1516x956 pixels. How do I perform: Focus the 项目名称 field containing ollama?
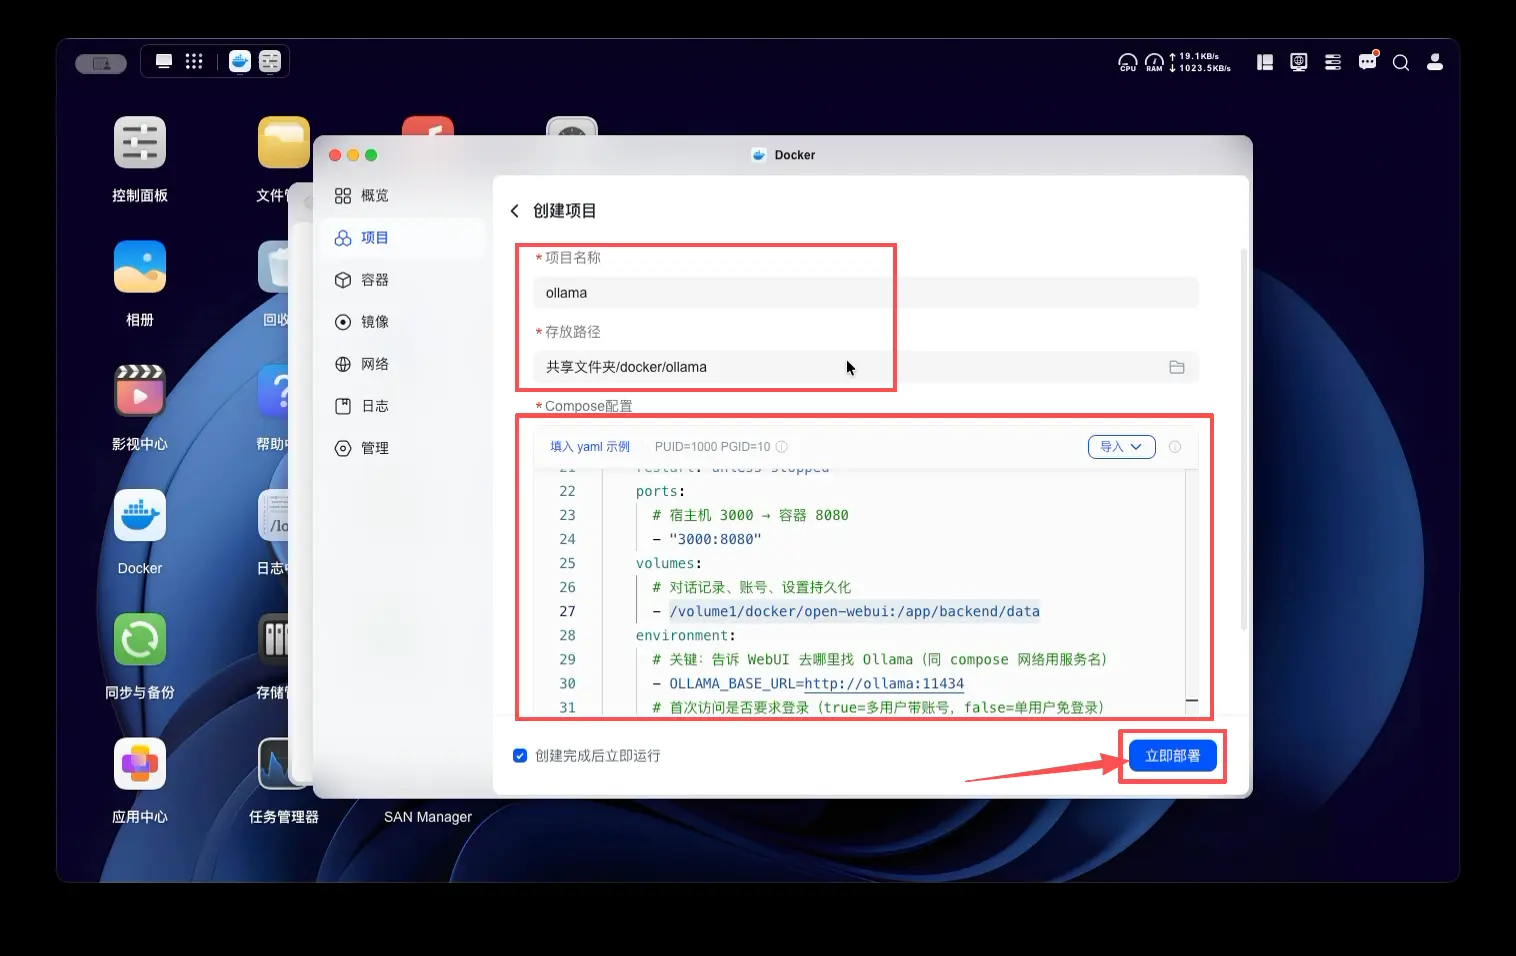866,293
